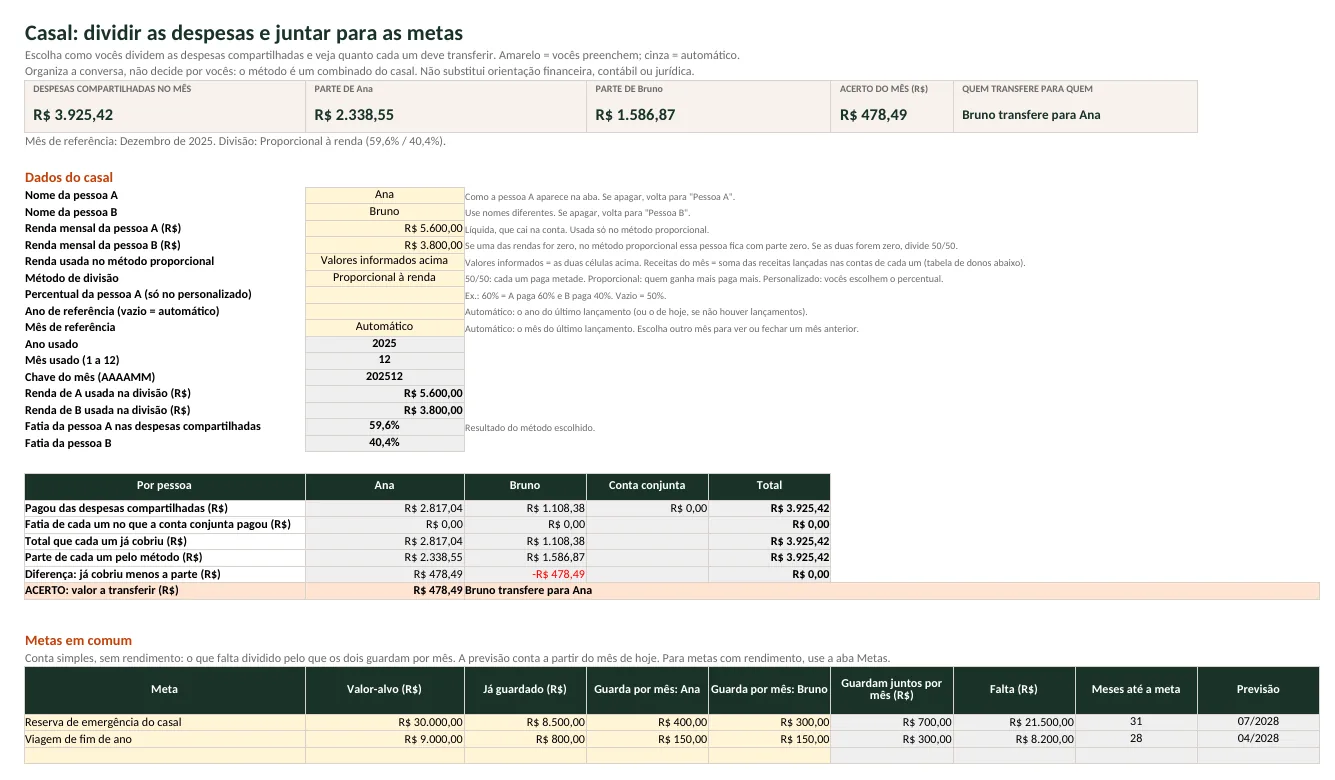Click the R$ 478,49 cell in the ACERTO row
Screen dimensions: 1335x780
(x=385, y=591)
